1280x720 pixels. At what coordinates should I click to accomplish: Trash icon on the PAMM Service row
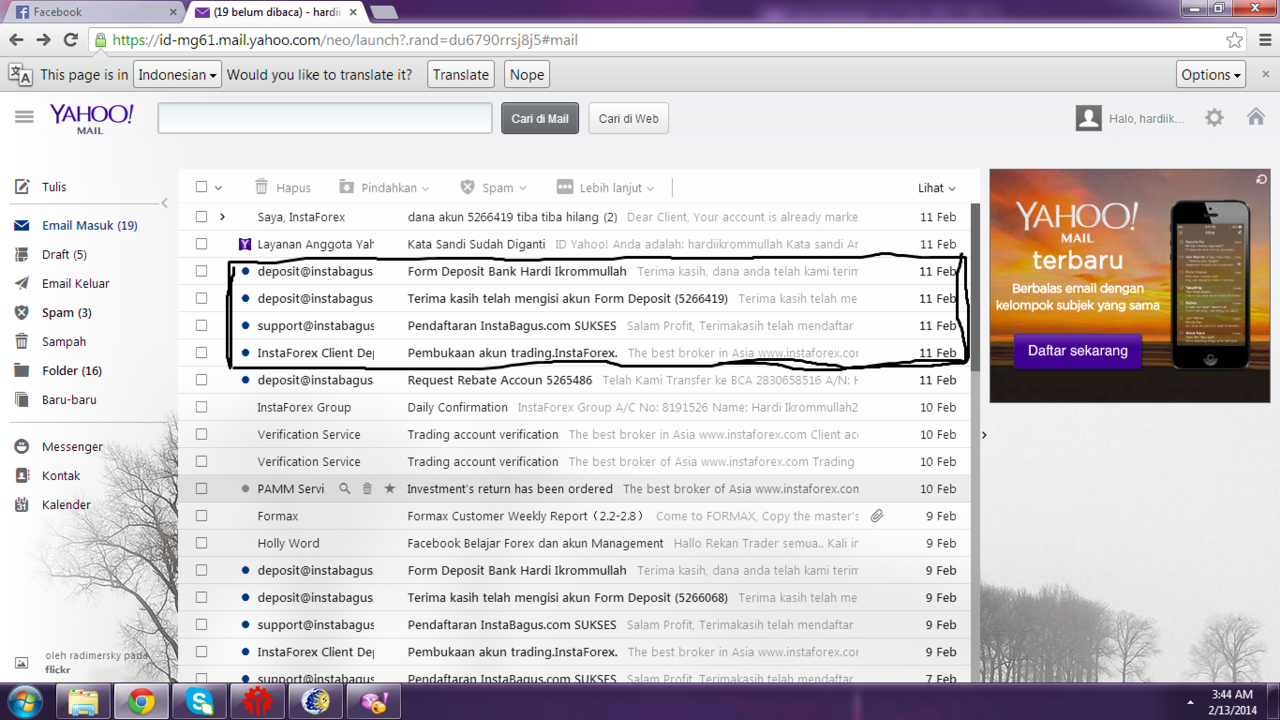click(x=367, y=489)
